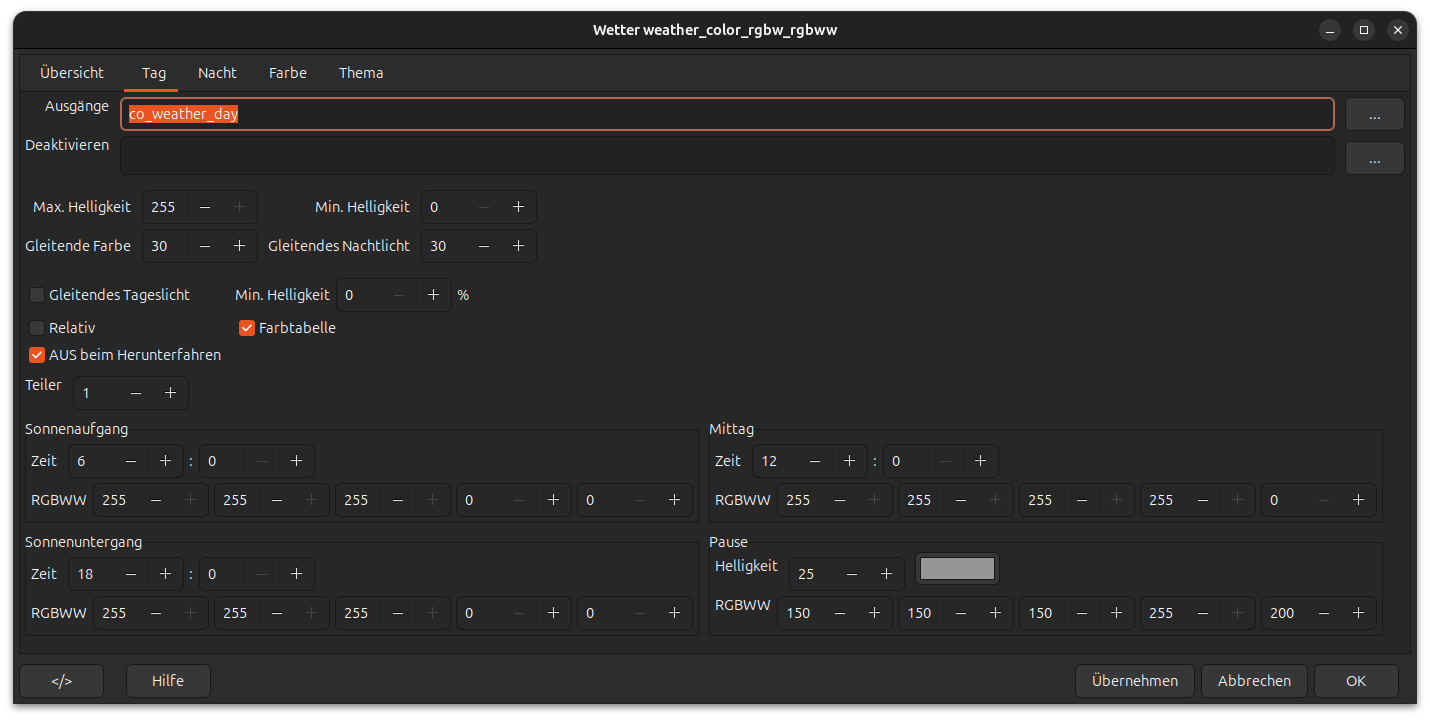This screenshot has width=1430, height=720.
Task: Decrease Pause Helligkeit with minus
Action: [x=852, y=574]
